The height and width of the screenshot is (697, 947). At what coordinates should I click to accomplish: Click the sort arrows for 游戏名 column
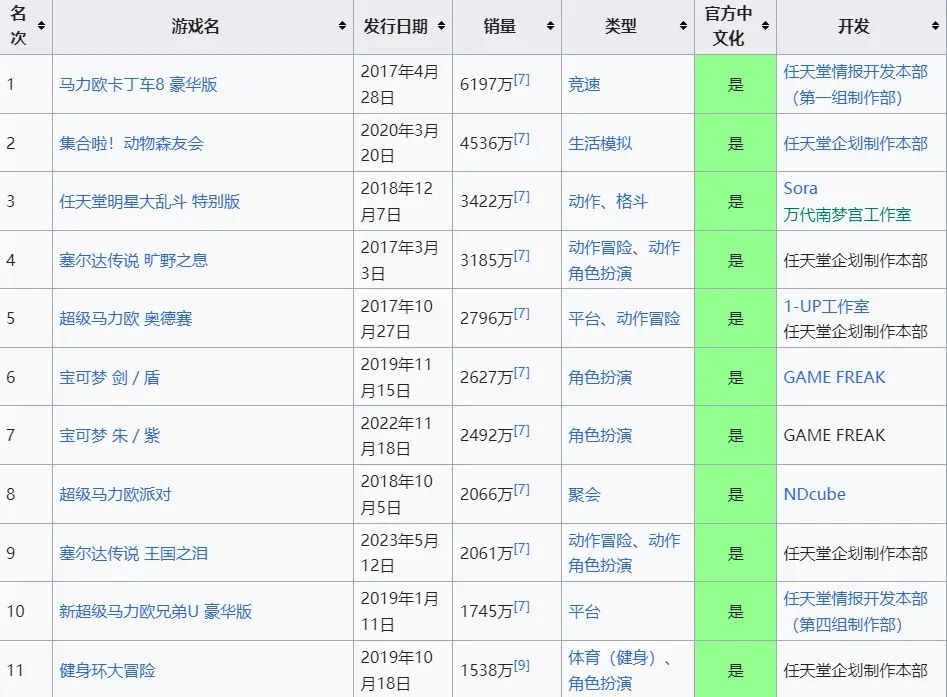(342, 27)
